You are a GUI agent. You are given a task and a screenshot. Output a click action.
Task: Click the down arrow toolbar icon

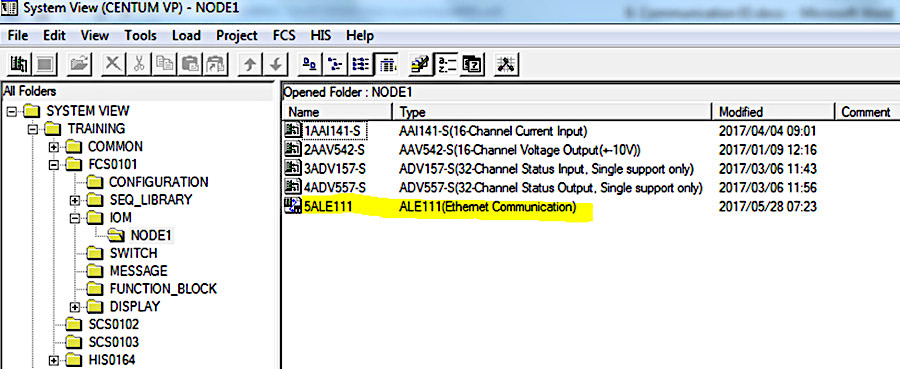click(276, 64)
